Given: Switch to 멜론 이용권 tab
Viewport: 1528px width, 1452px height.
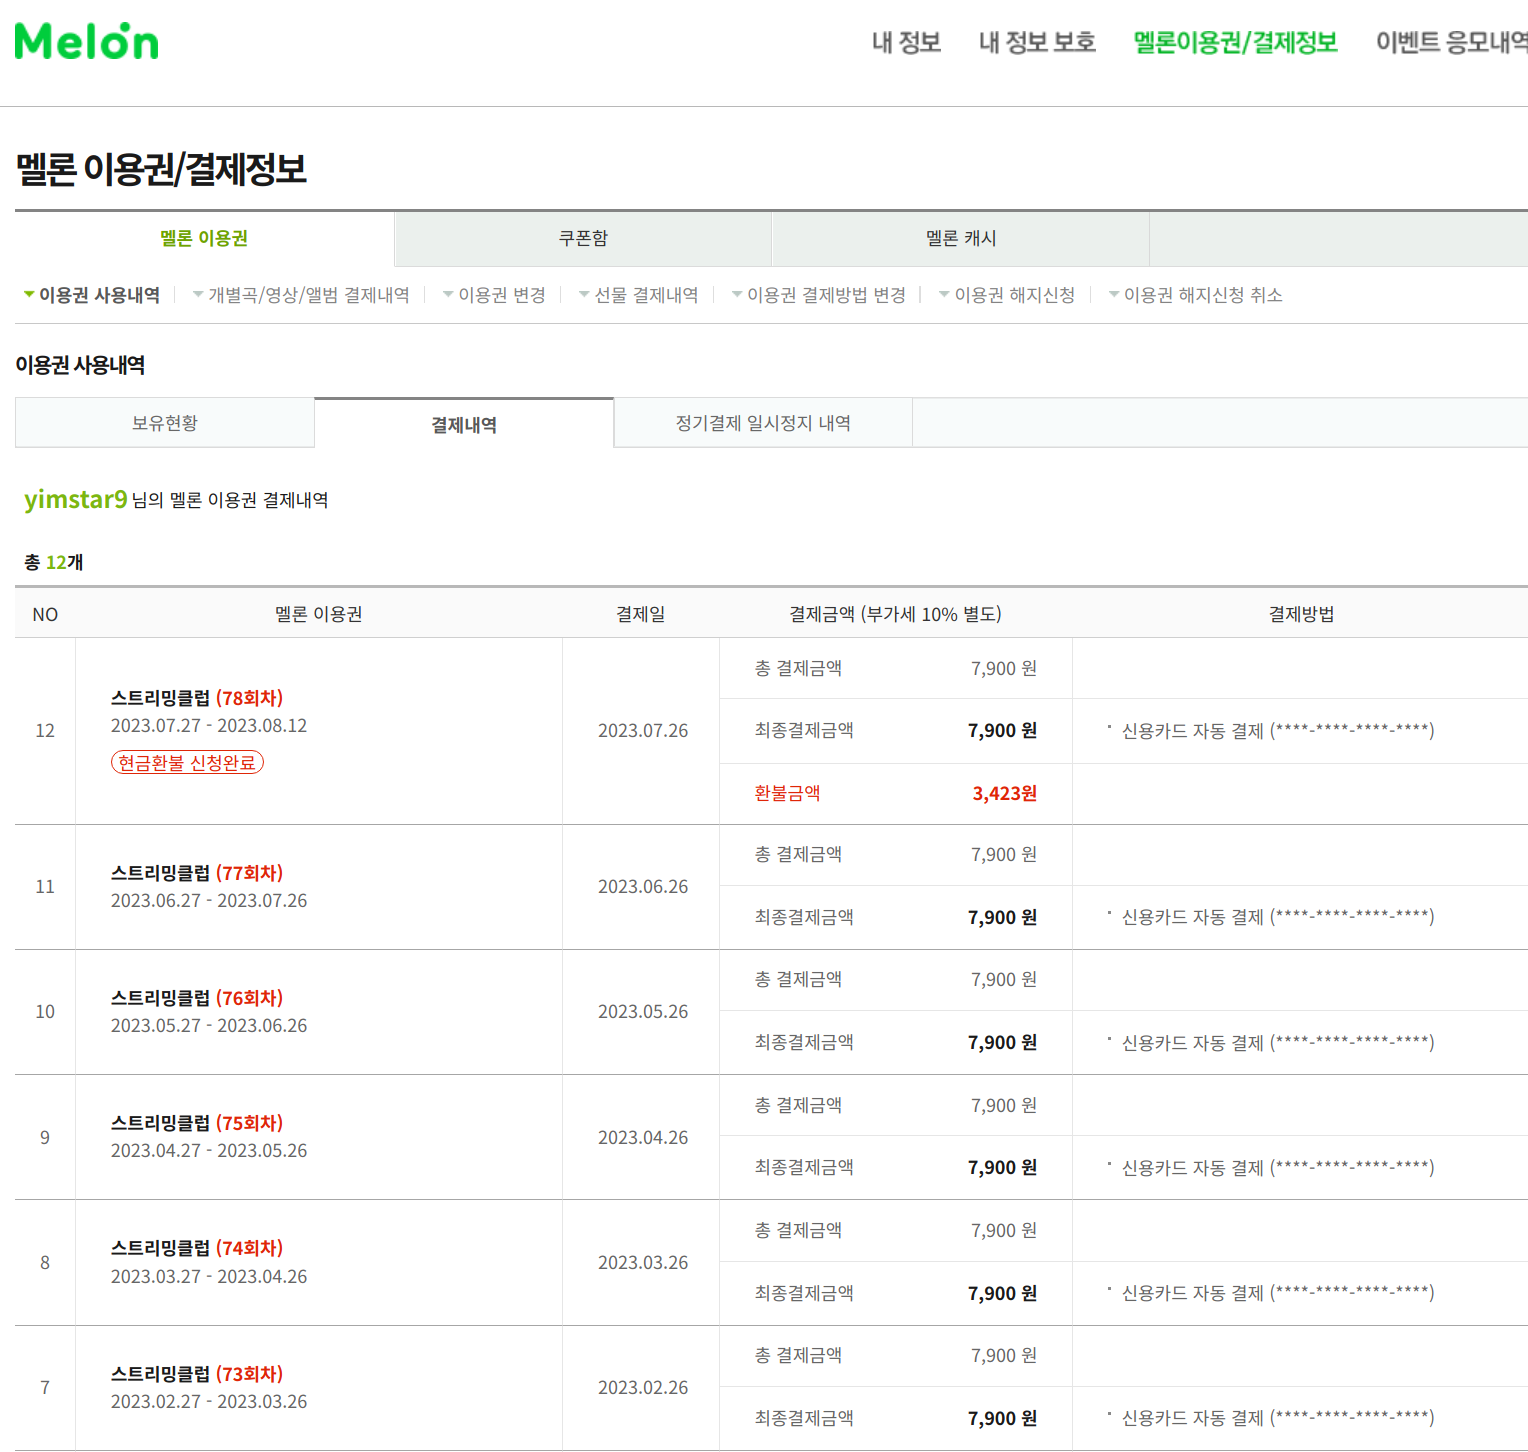Looking at the screenshot, I should tap(204, 238).
